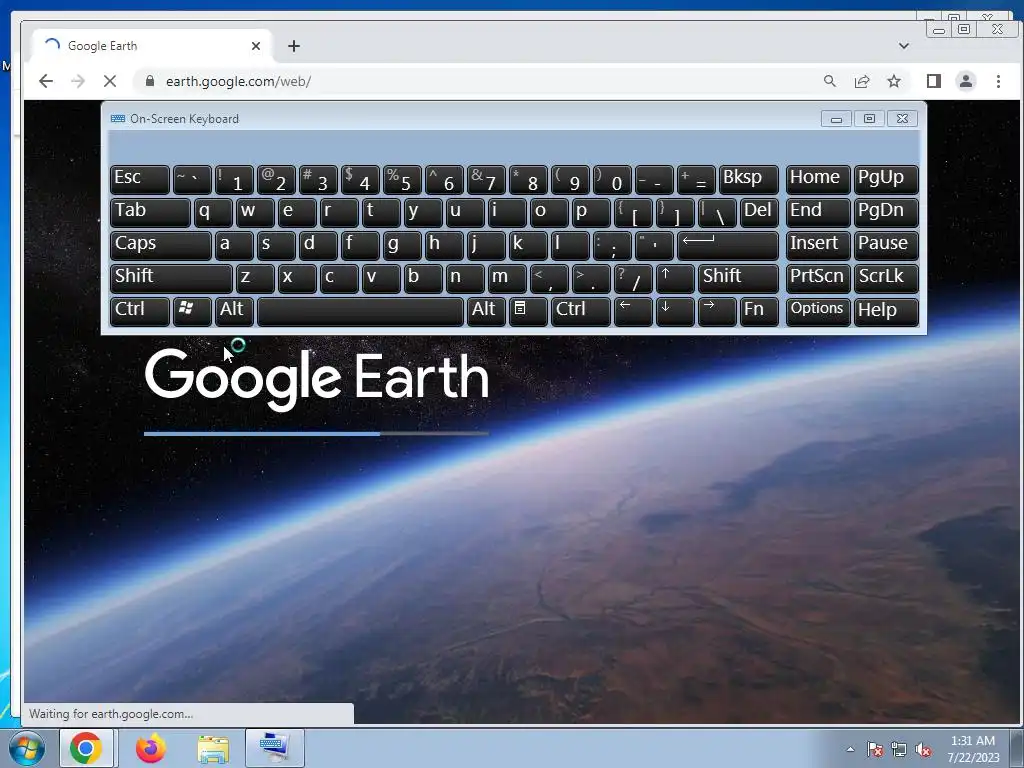Viewport: 1024px width, 768px height.
Task: Tap the right arrow key
Action: click(716, 311)
